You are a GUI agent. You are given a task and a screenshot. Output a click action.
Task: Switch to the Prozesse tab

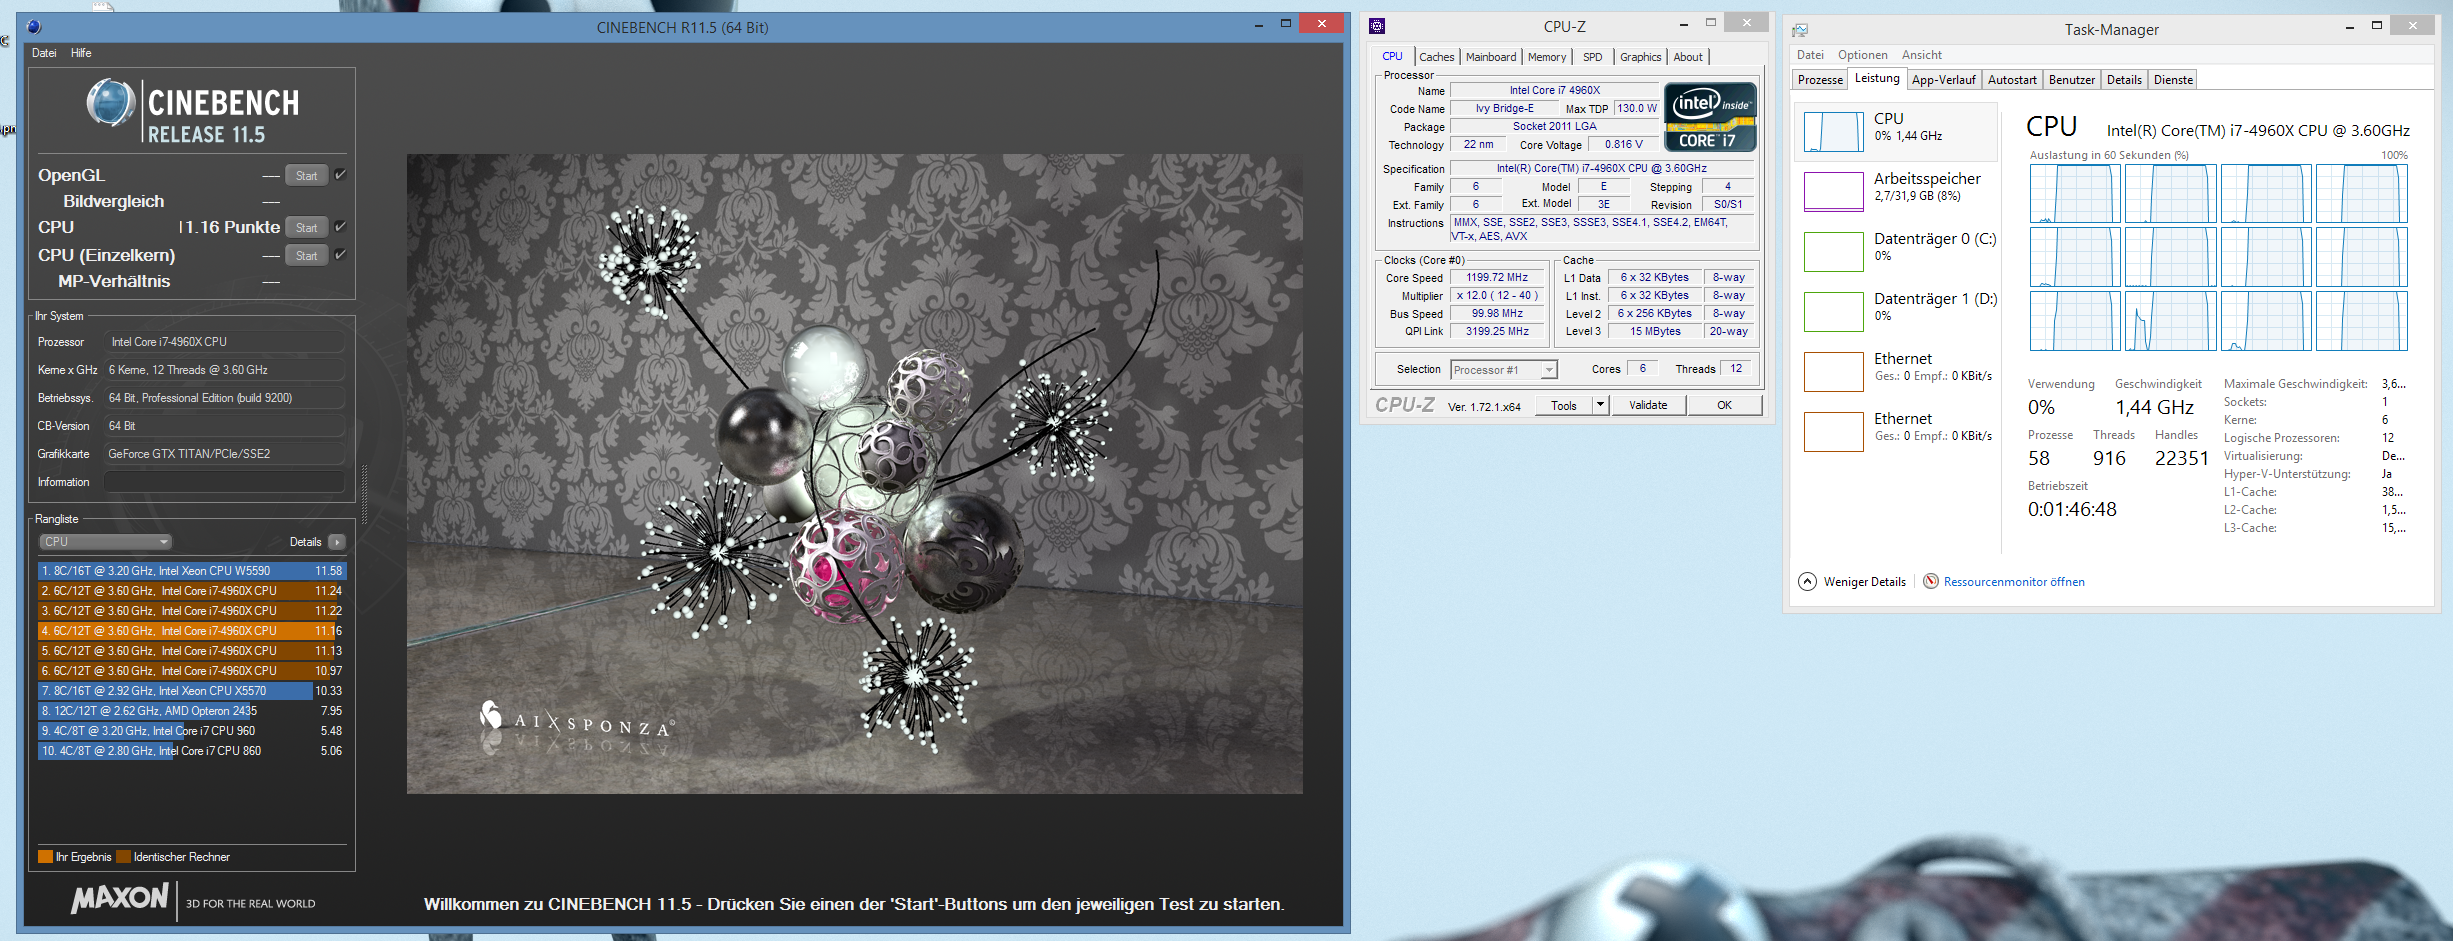(1820, 80)
